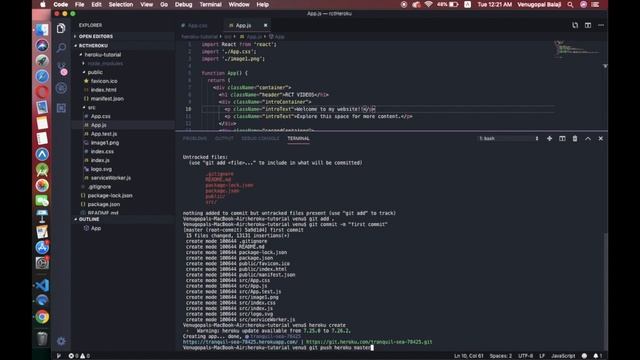The image size is (640, 360).
Task: Open Visual Studio Code from the Dock
Action: coord(42,285)
